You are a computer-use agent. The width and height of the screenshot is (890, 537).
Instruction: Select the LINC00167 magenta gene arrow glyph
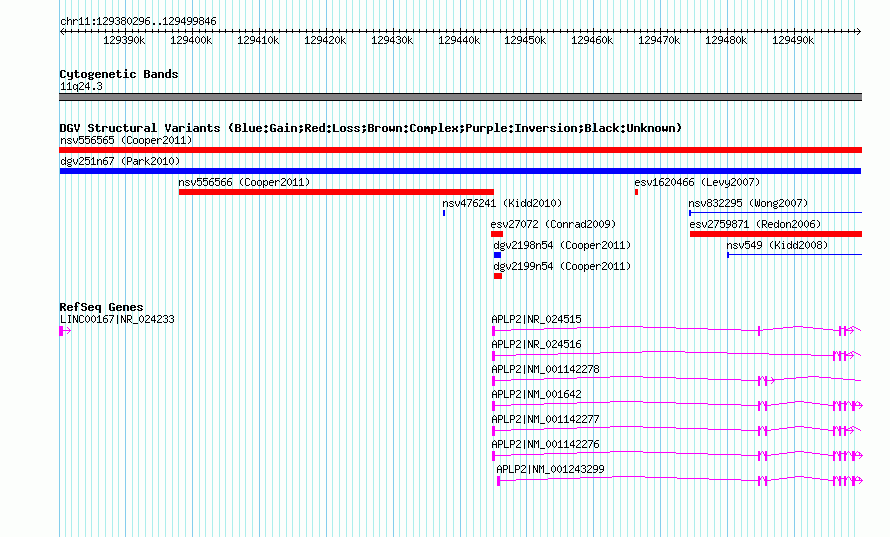pyautogui.click(x=65, y=331)
